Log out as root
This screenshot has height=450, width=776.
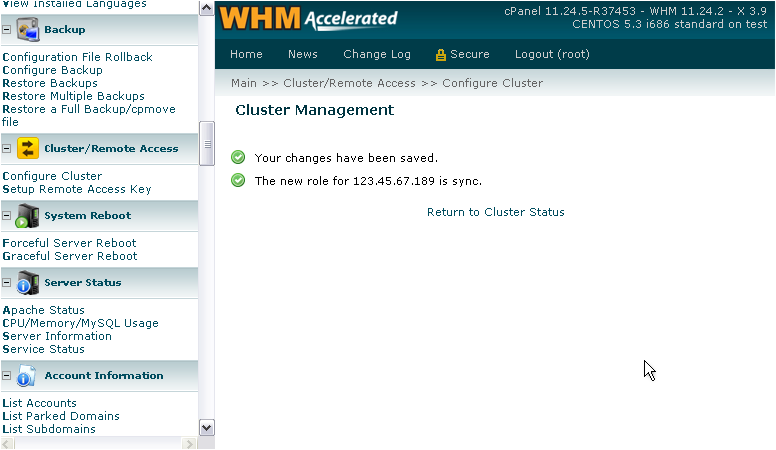552,54
